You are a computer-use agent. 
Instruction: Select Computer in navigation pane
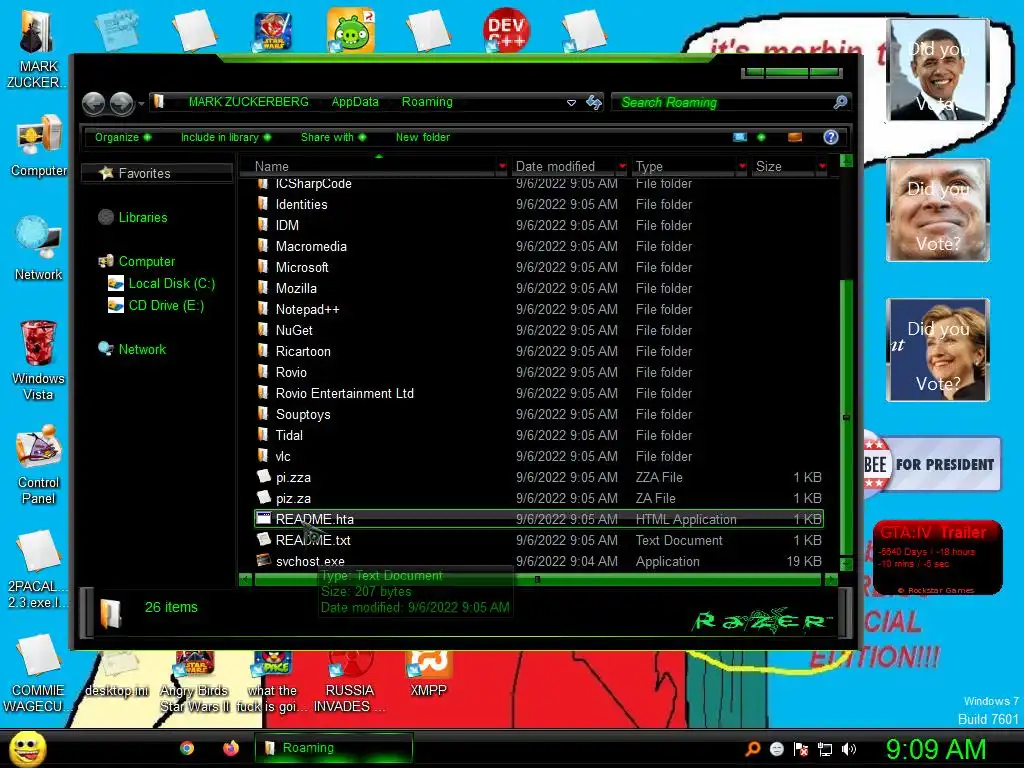coord(146,261)
